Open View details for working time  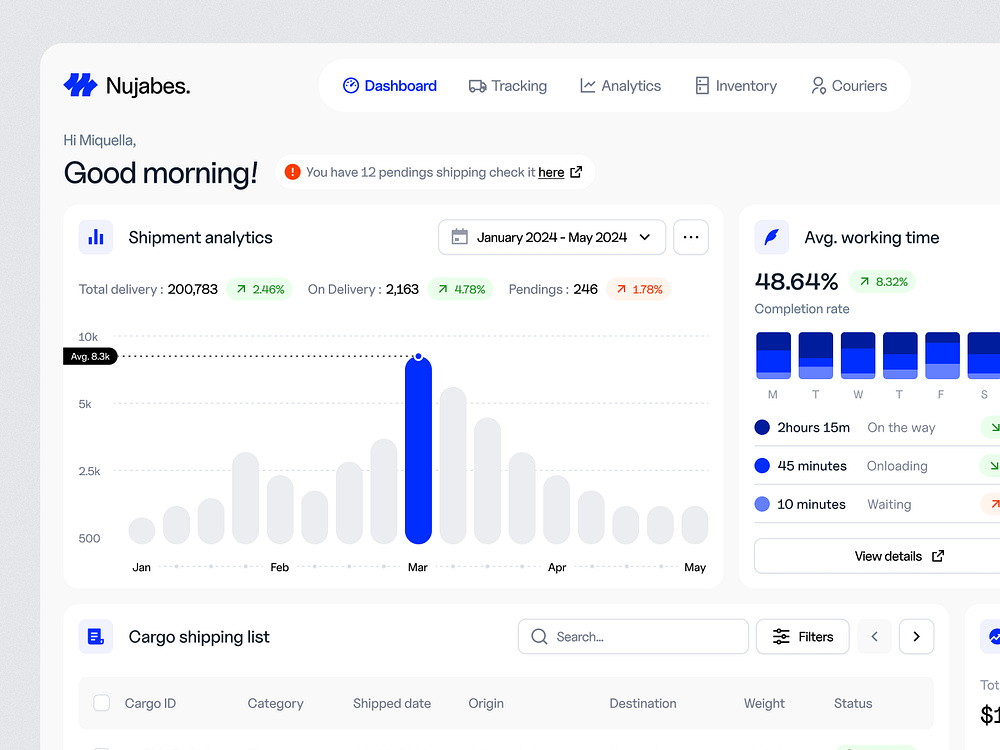pos(888,556)
